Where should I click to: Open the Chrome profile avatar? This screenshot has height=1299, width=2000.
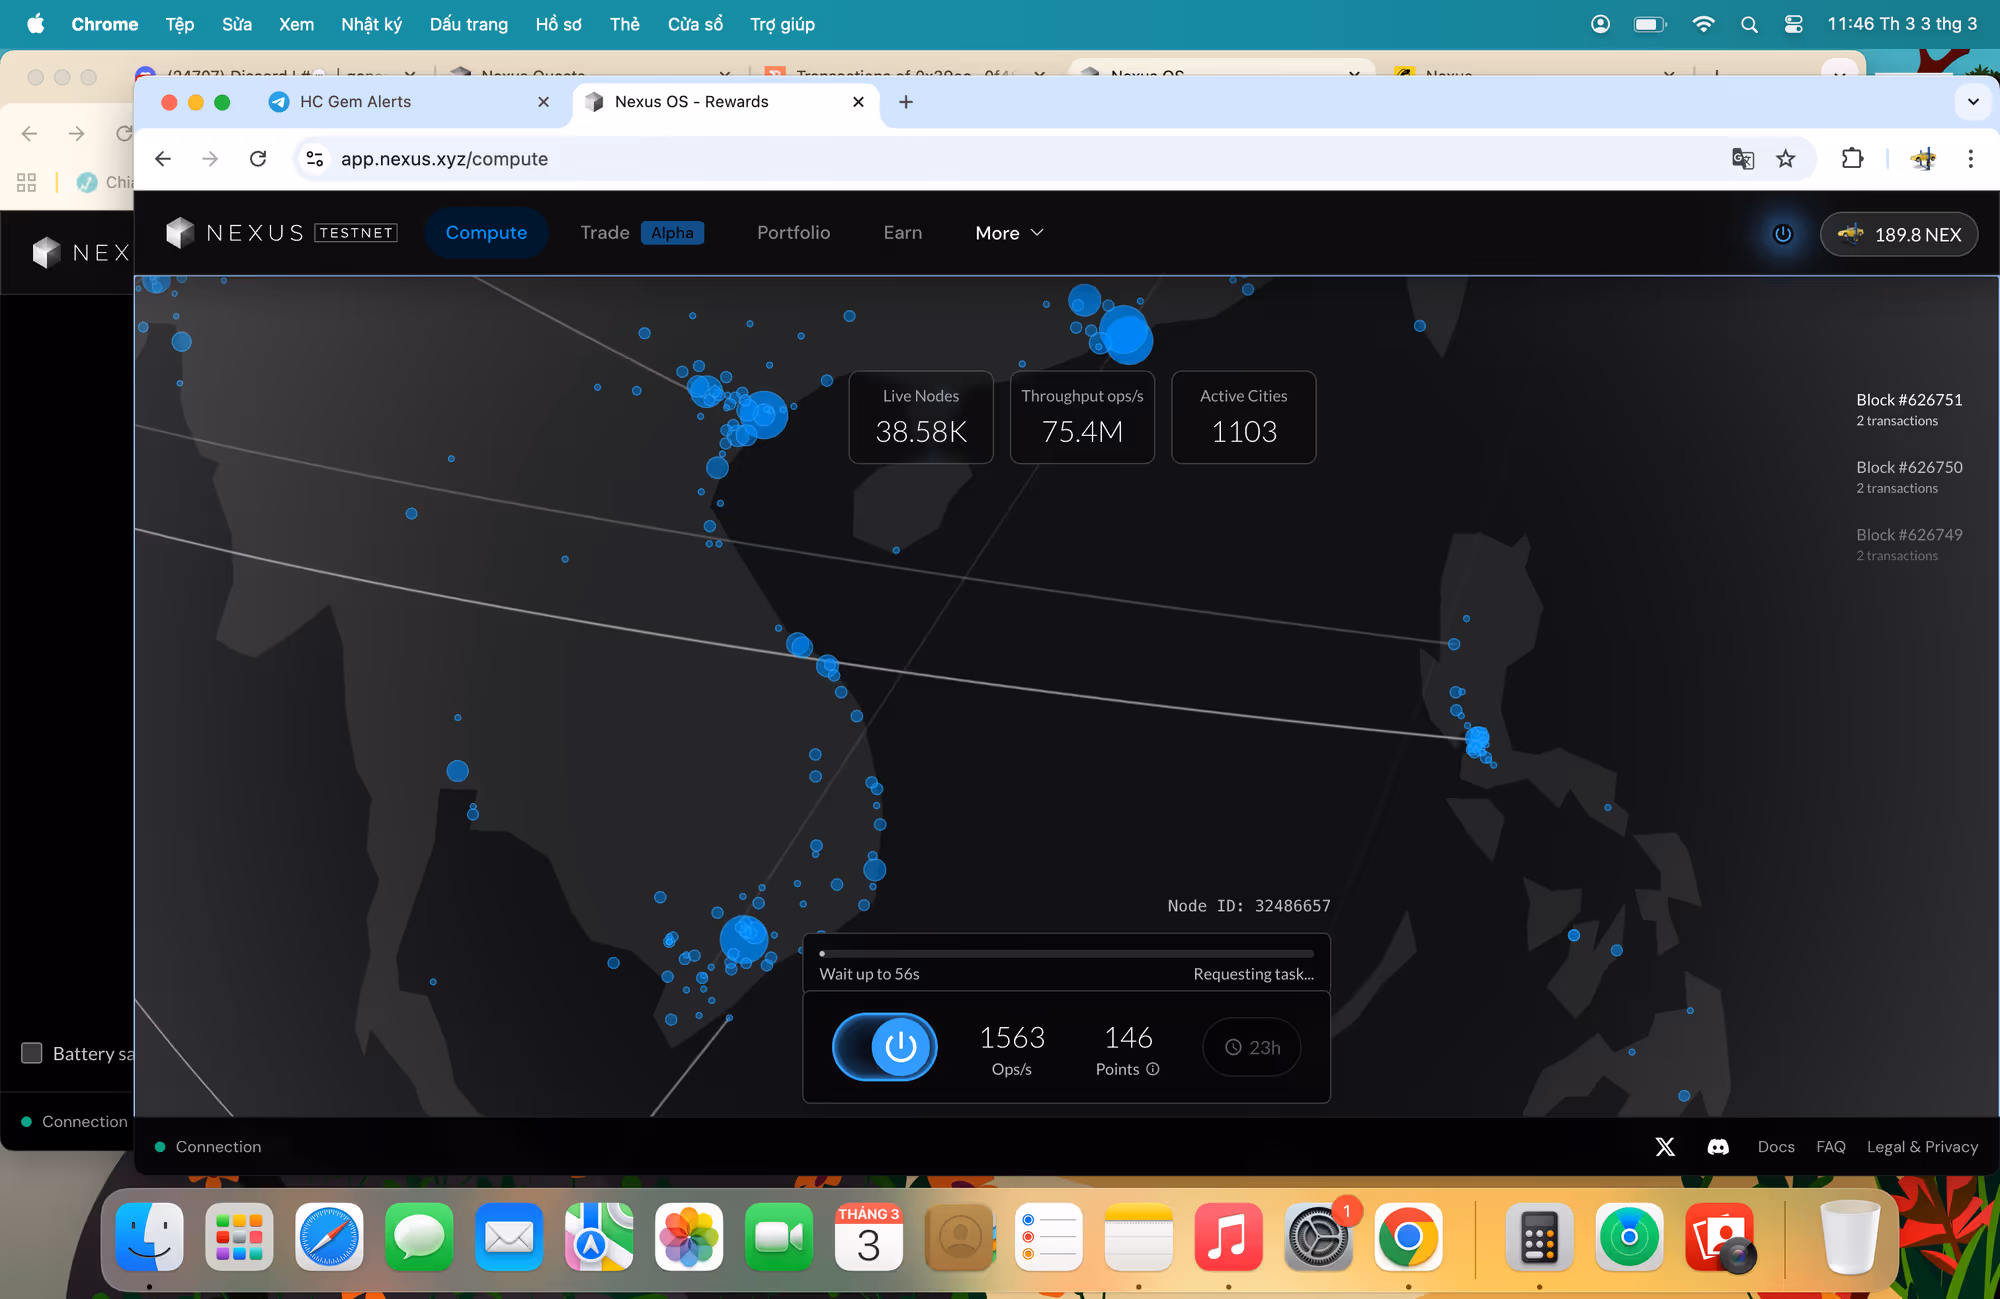pos(1923,159)
